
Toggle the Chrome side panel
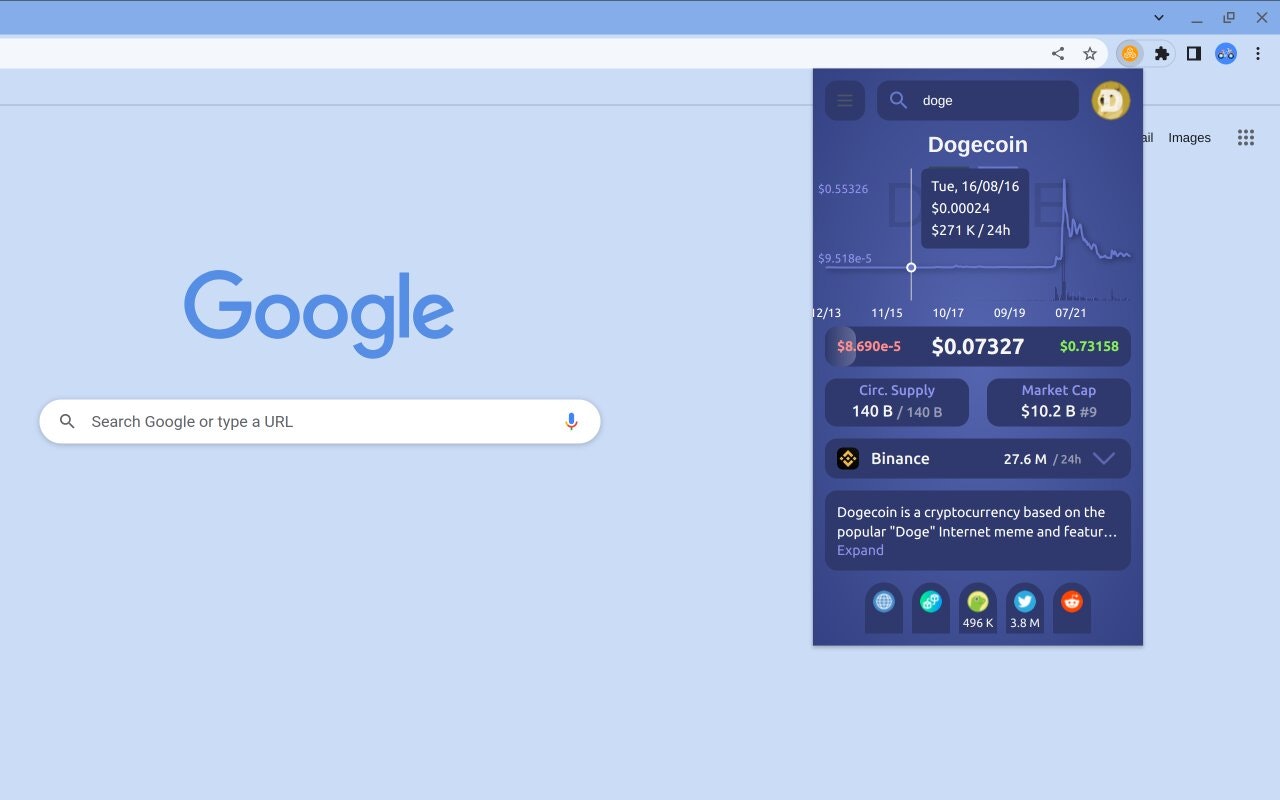click(x=1194, y=54)
